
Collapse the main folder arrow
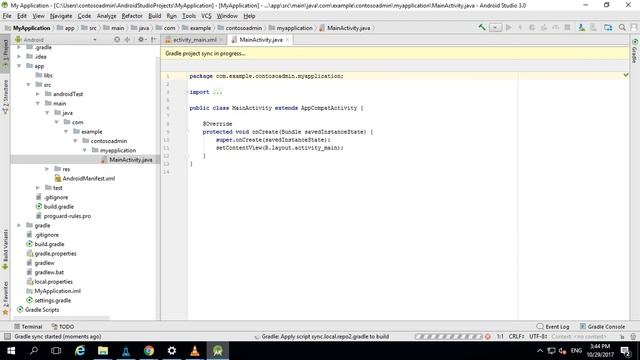tap(38, 104)
